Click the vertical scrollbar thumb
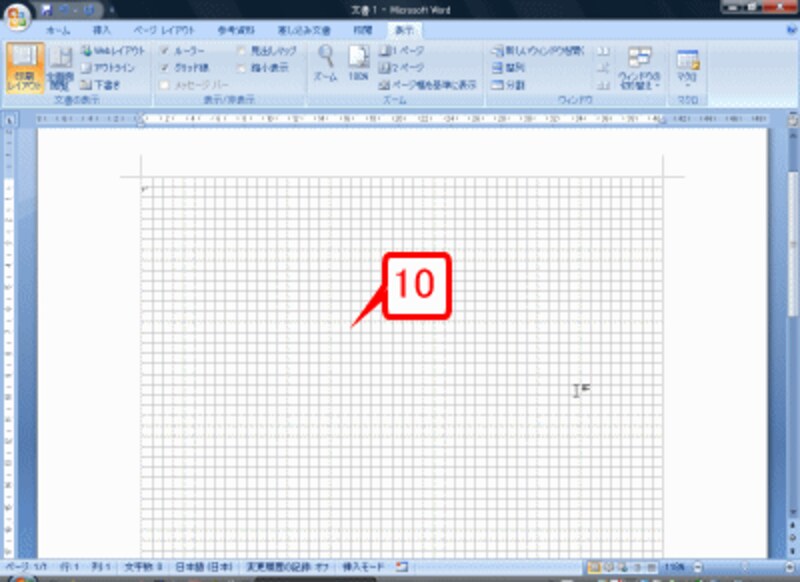Image resolution: width=800 pixels, height=582 pixels. pyautogui.click(x=792, y=245)
